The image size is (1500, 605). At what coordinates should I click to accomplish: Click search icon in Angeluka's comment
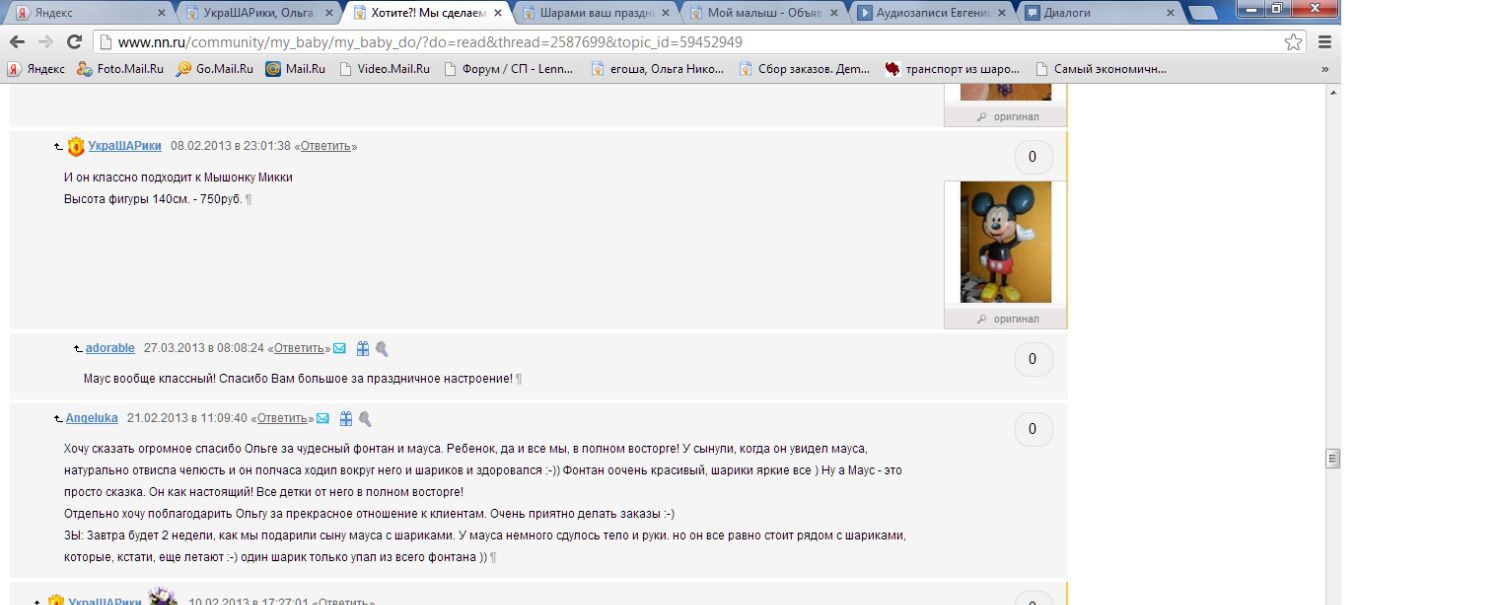(x=364, y=418)
